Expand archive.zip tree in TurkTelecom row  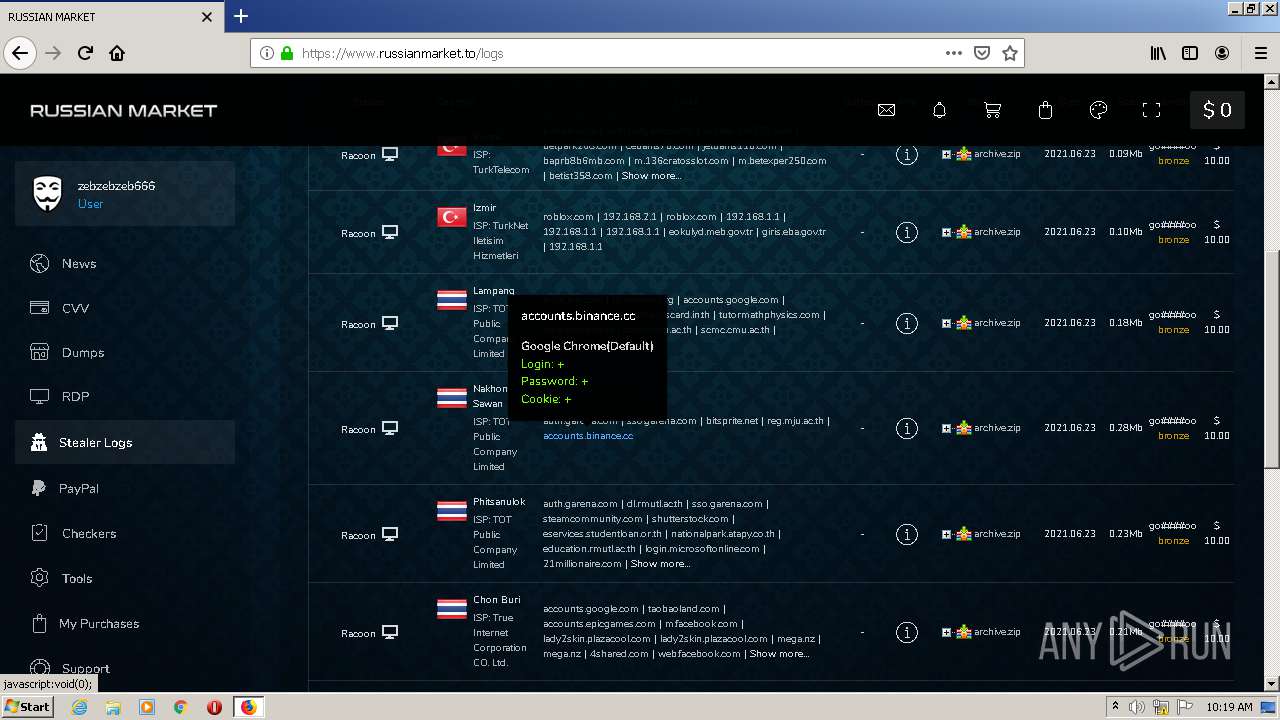click(x=946, y=154)
